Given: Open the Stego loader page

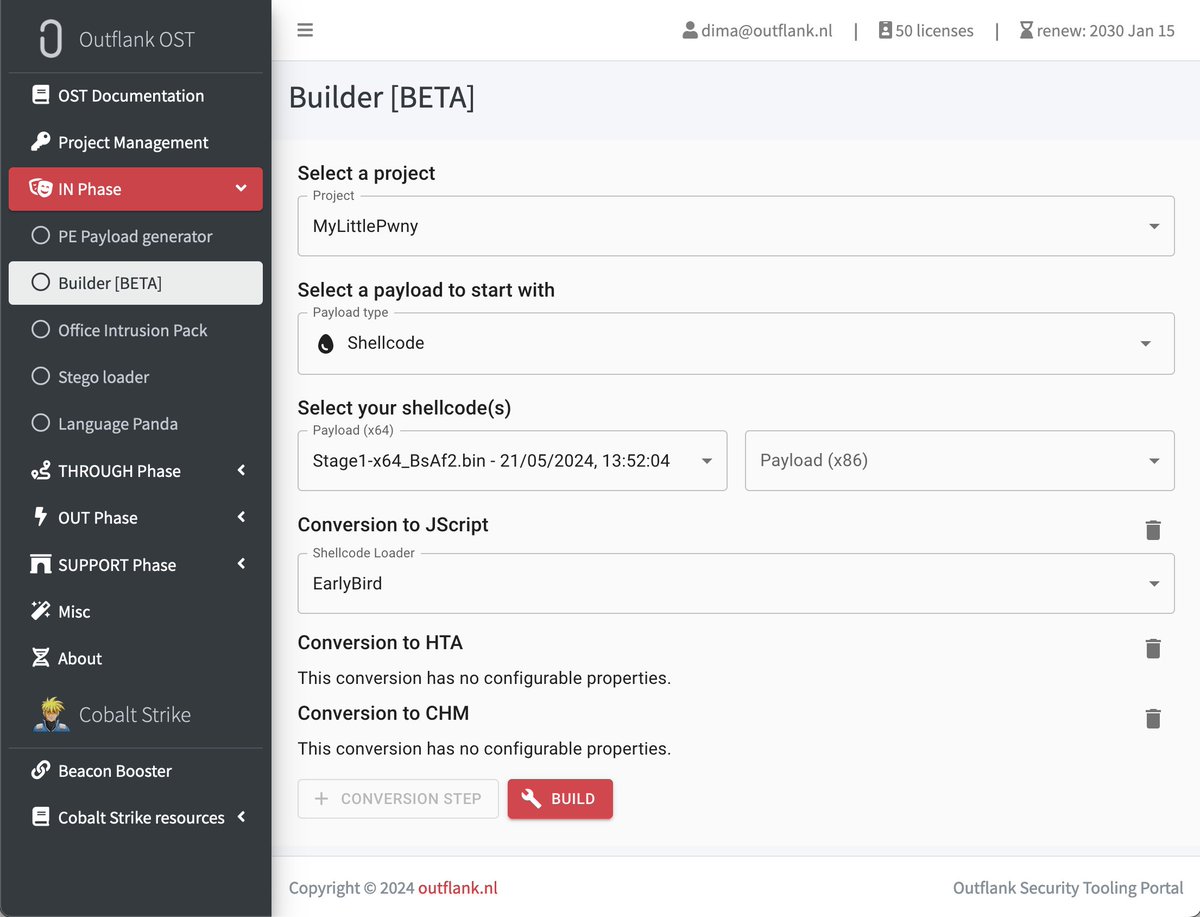Looking at the screenshot, I should 136,376.
